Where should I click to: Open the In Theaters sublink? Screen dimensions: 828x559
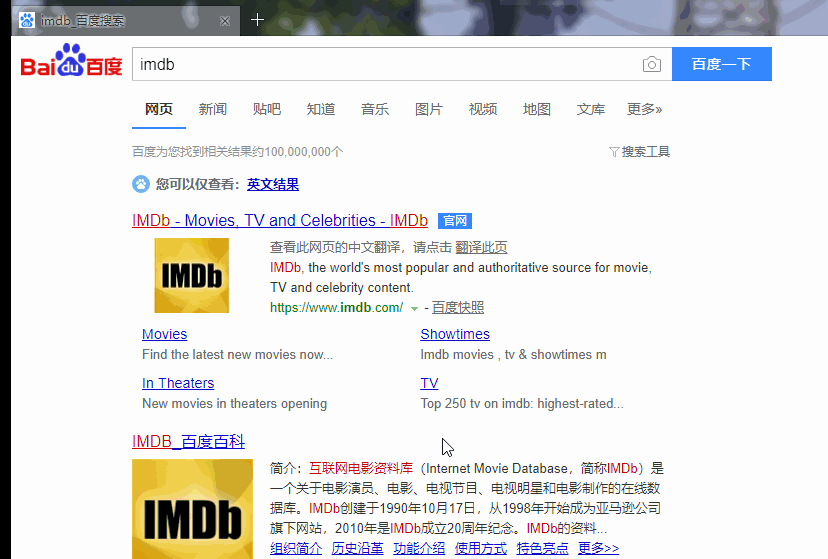point(178,383)
